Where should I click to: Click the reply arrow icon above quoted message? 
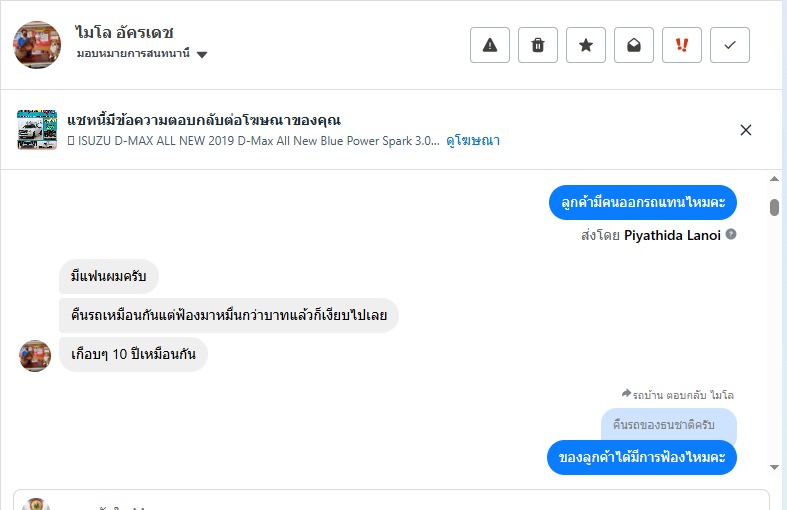pos(626,394)
